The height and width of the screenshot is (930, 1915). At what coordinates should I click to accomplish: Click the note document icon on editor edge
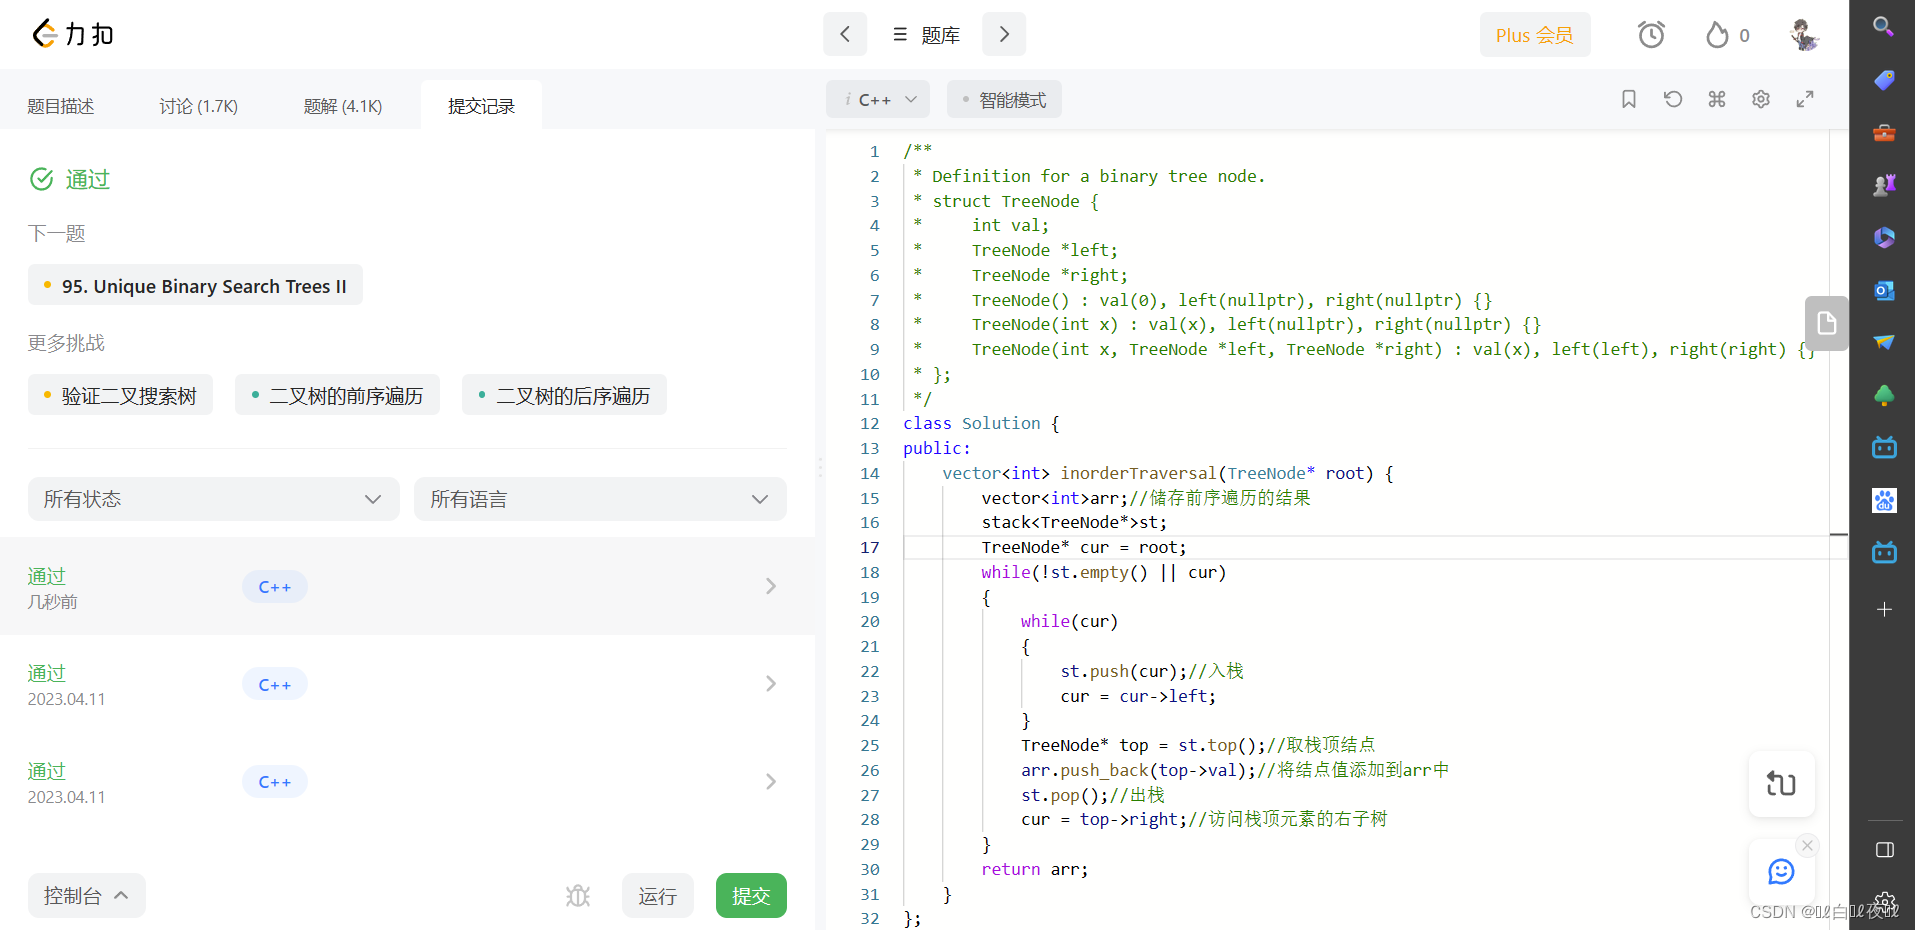[x=1826, y=323]
